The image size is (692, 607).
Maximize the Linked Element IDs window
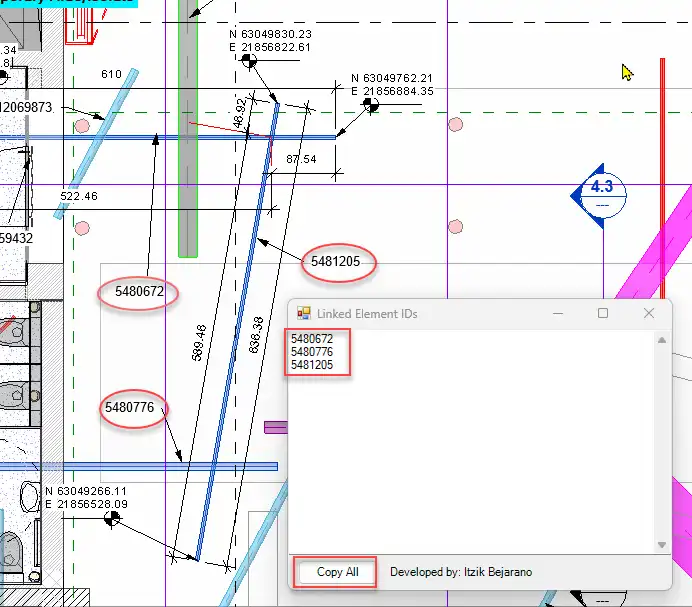point(603,313)
